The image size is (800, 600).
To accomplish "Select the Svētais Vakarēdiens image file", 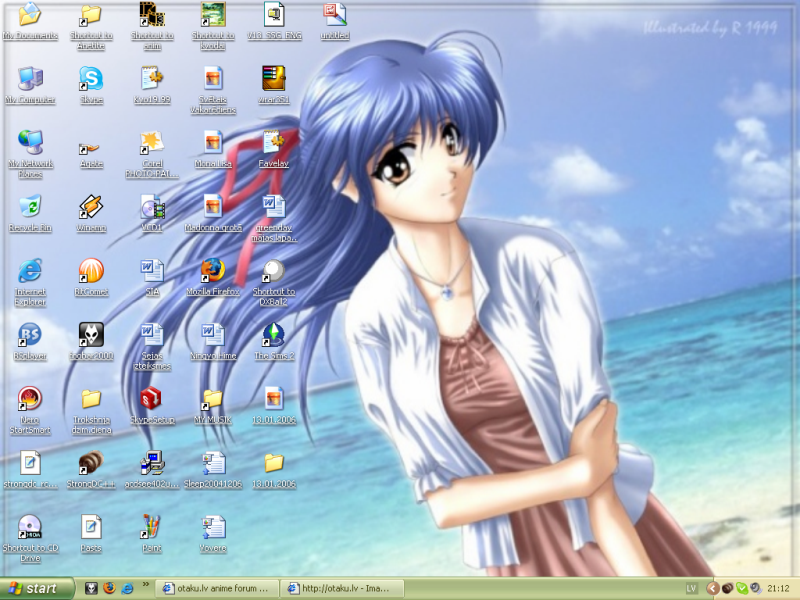I will (x=213, y=90).
